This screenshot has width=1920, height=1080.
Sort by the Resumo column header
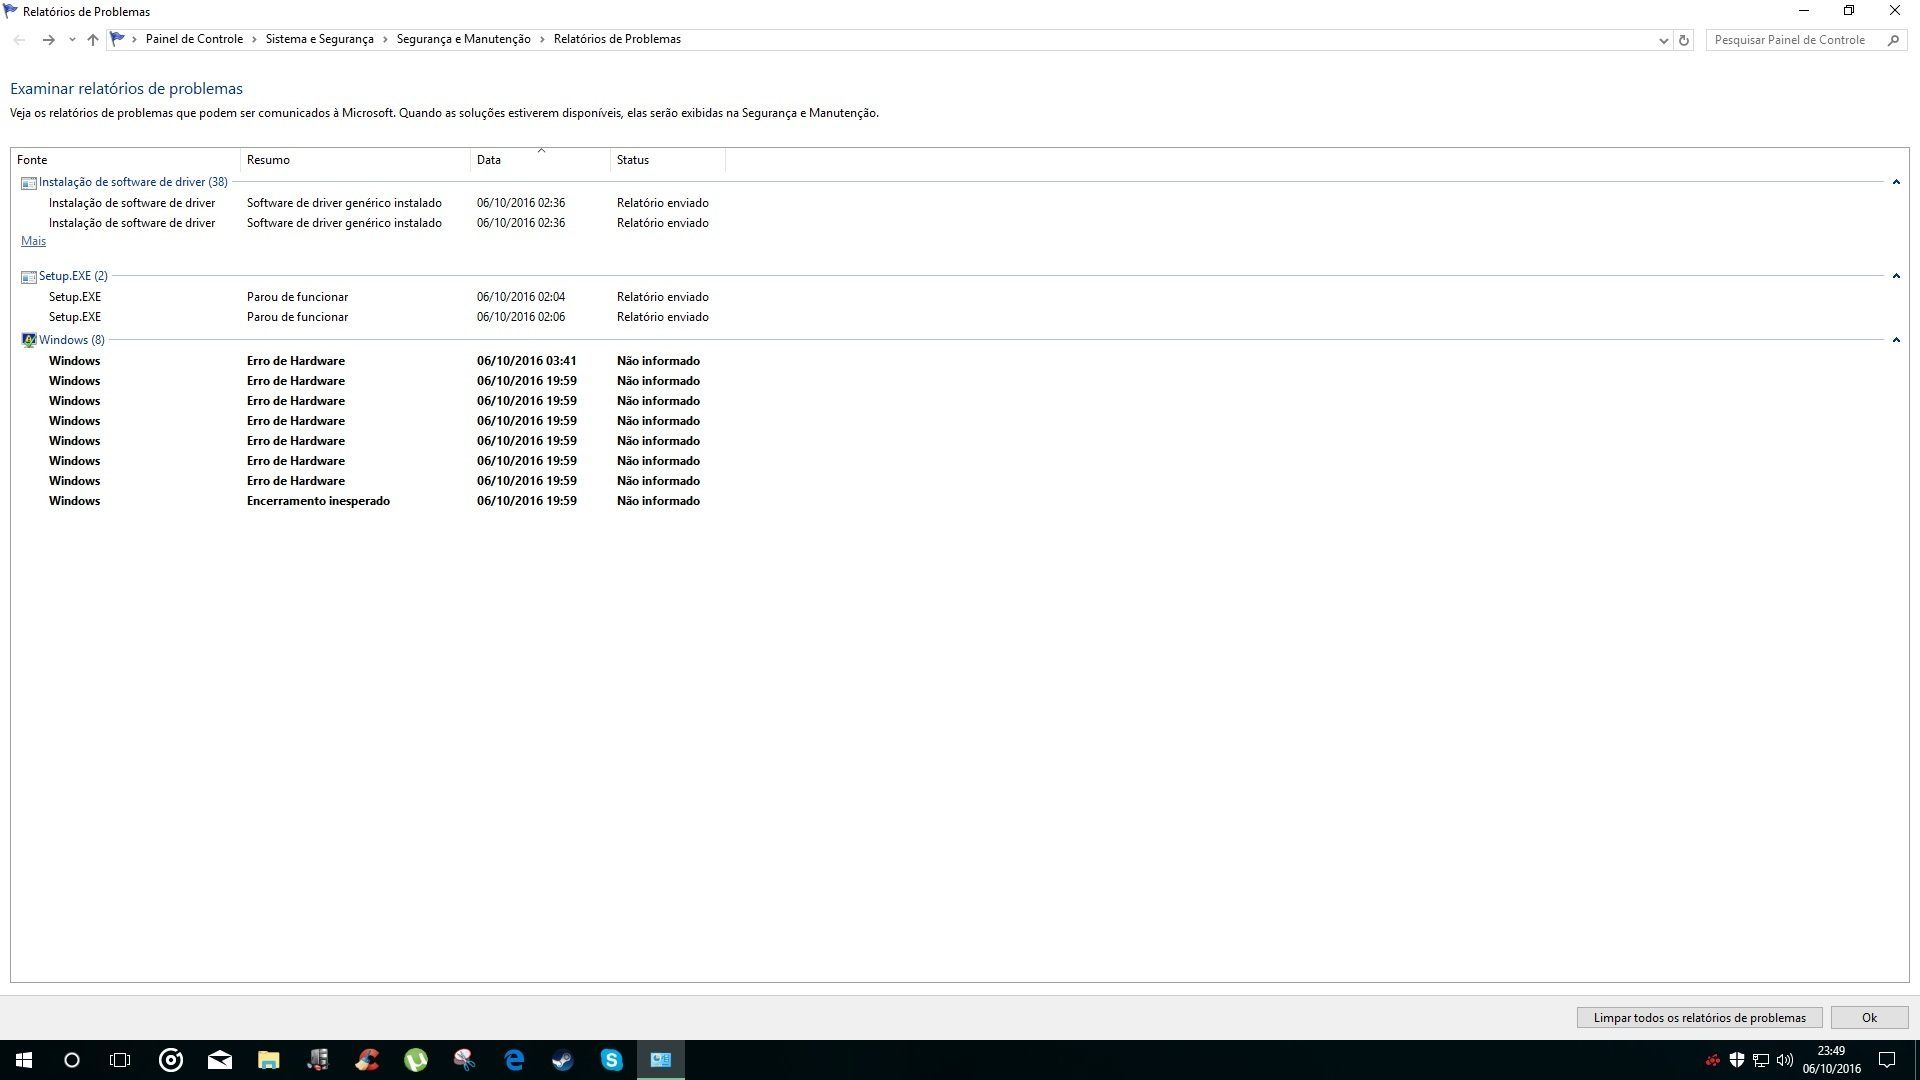coord(355,160)
